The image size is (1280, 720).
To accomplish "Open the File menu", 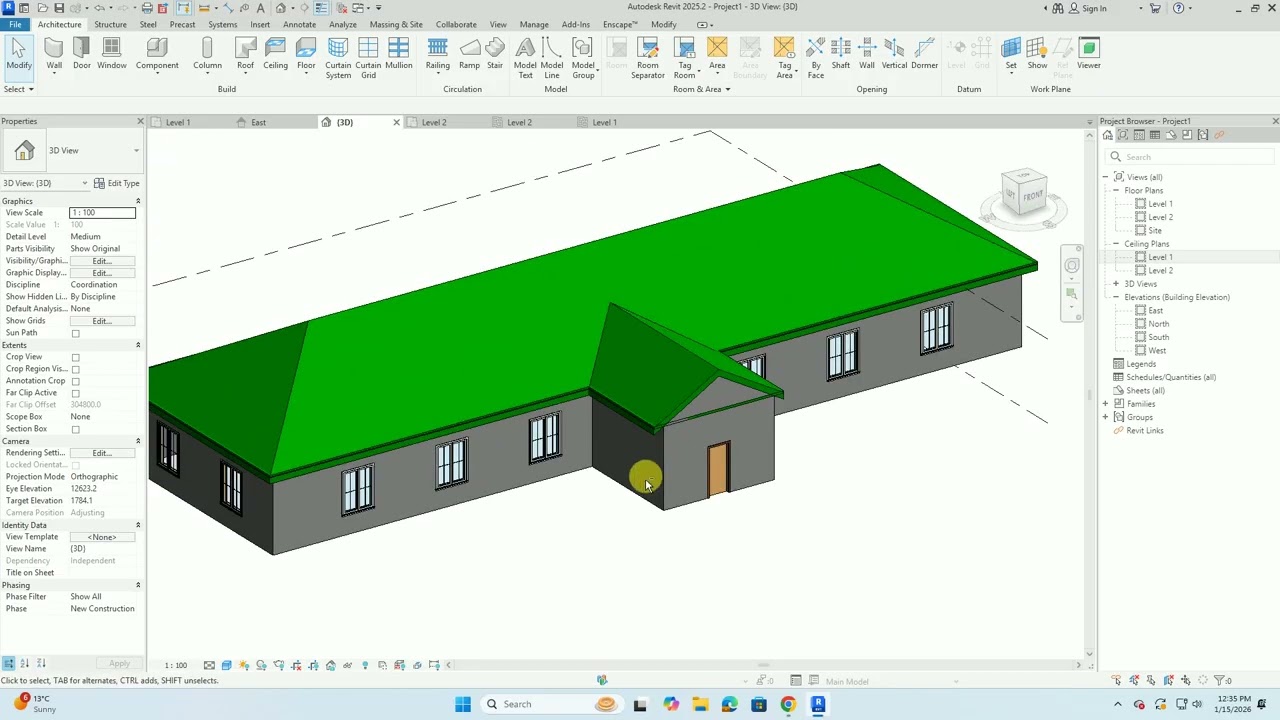I will pyautogui.click(x=15, y=24).
